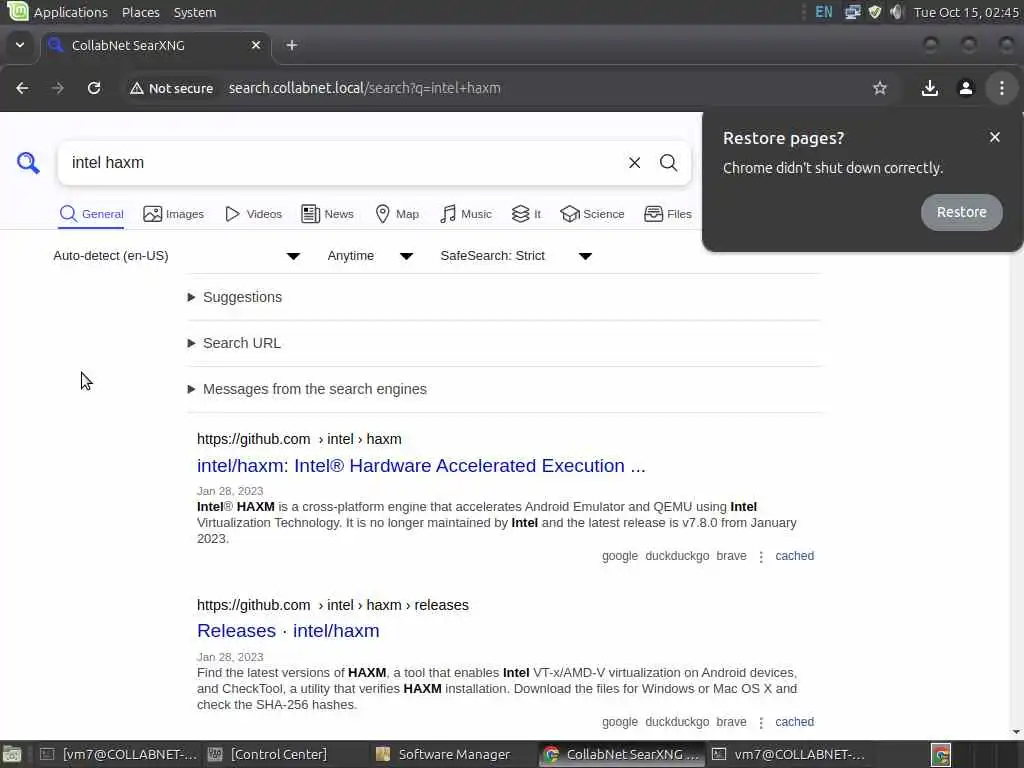
Task: Open the Releases · intel/haxm result
Action: point(288,631)
